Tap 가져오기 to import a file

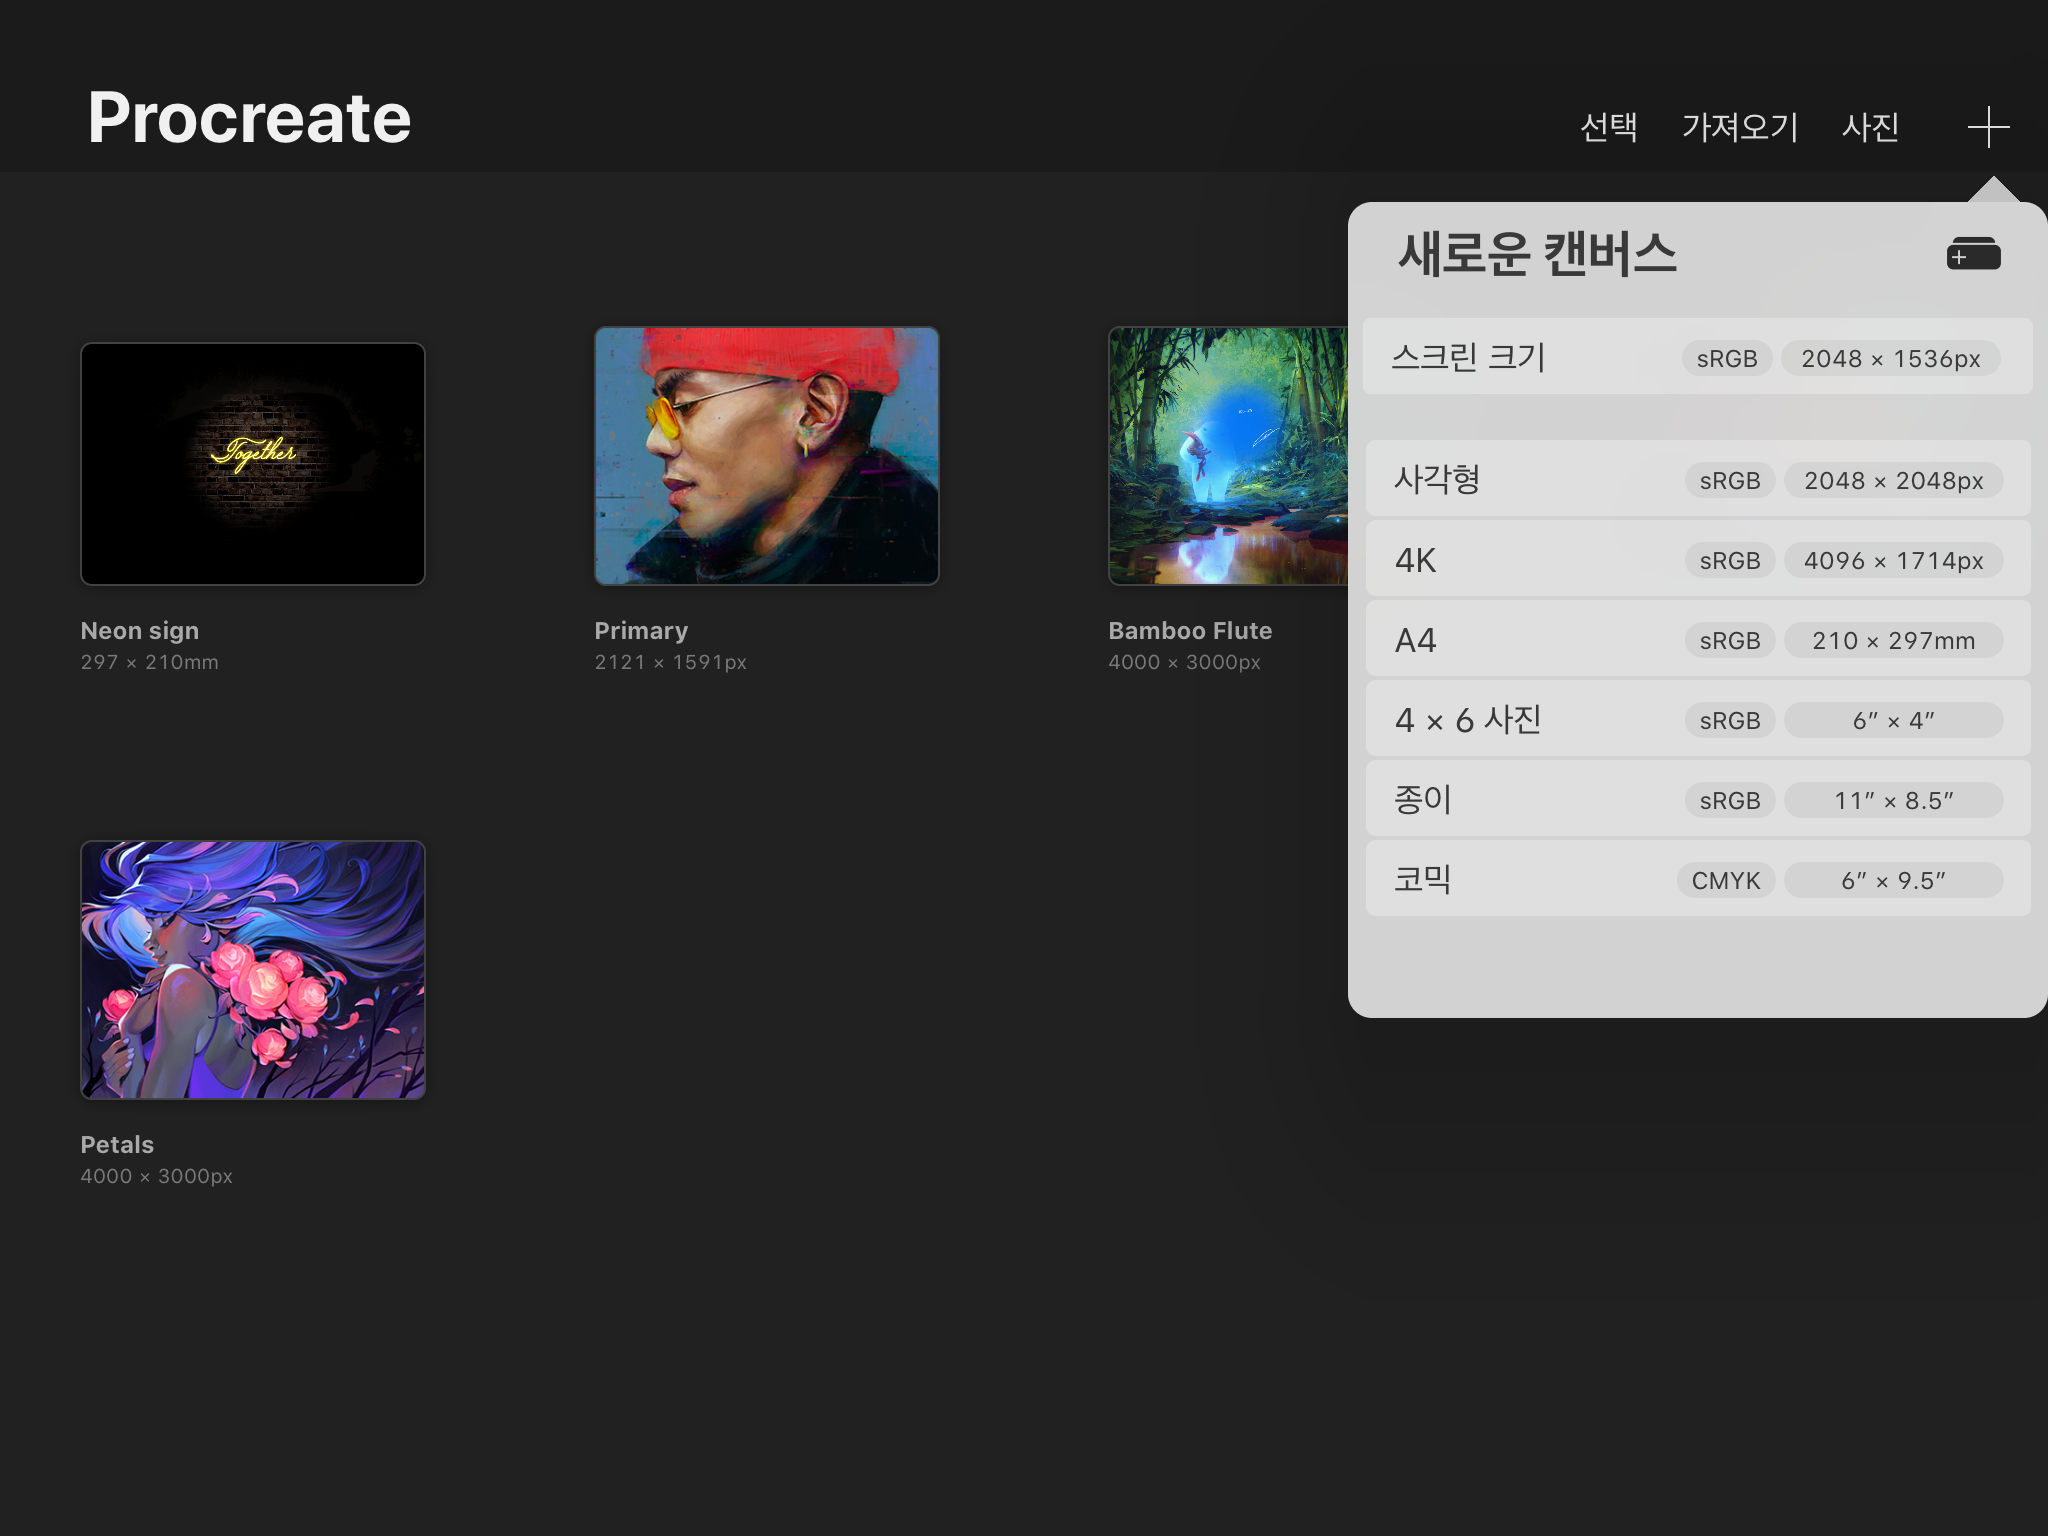tap(1739, 127)
